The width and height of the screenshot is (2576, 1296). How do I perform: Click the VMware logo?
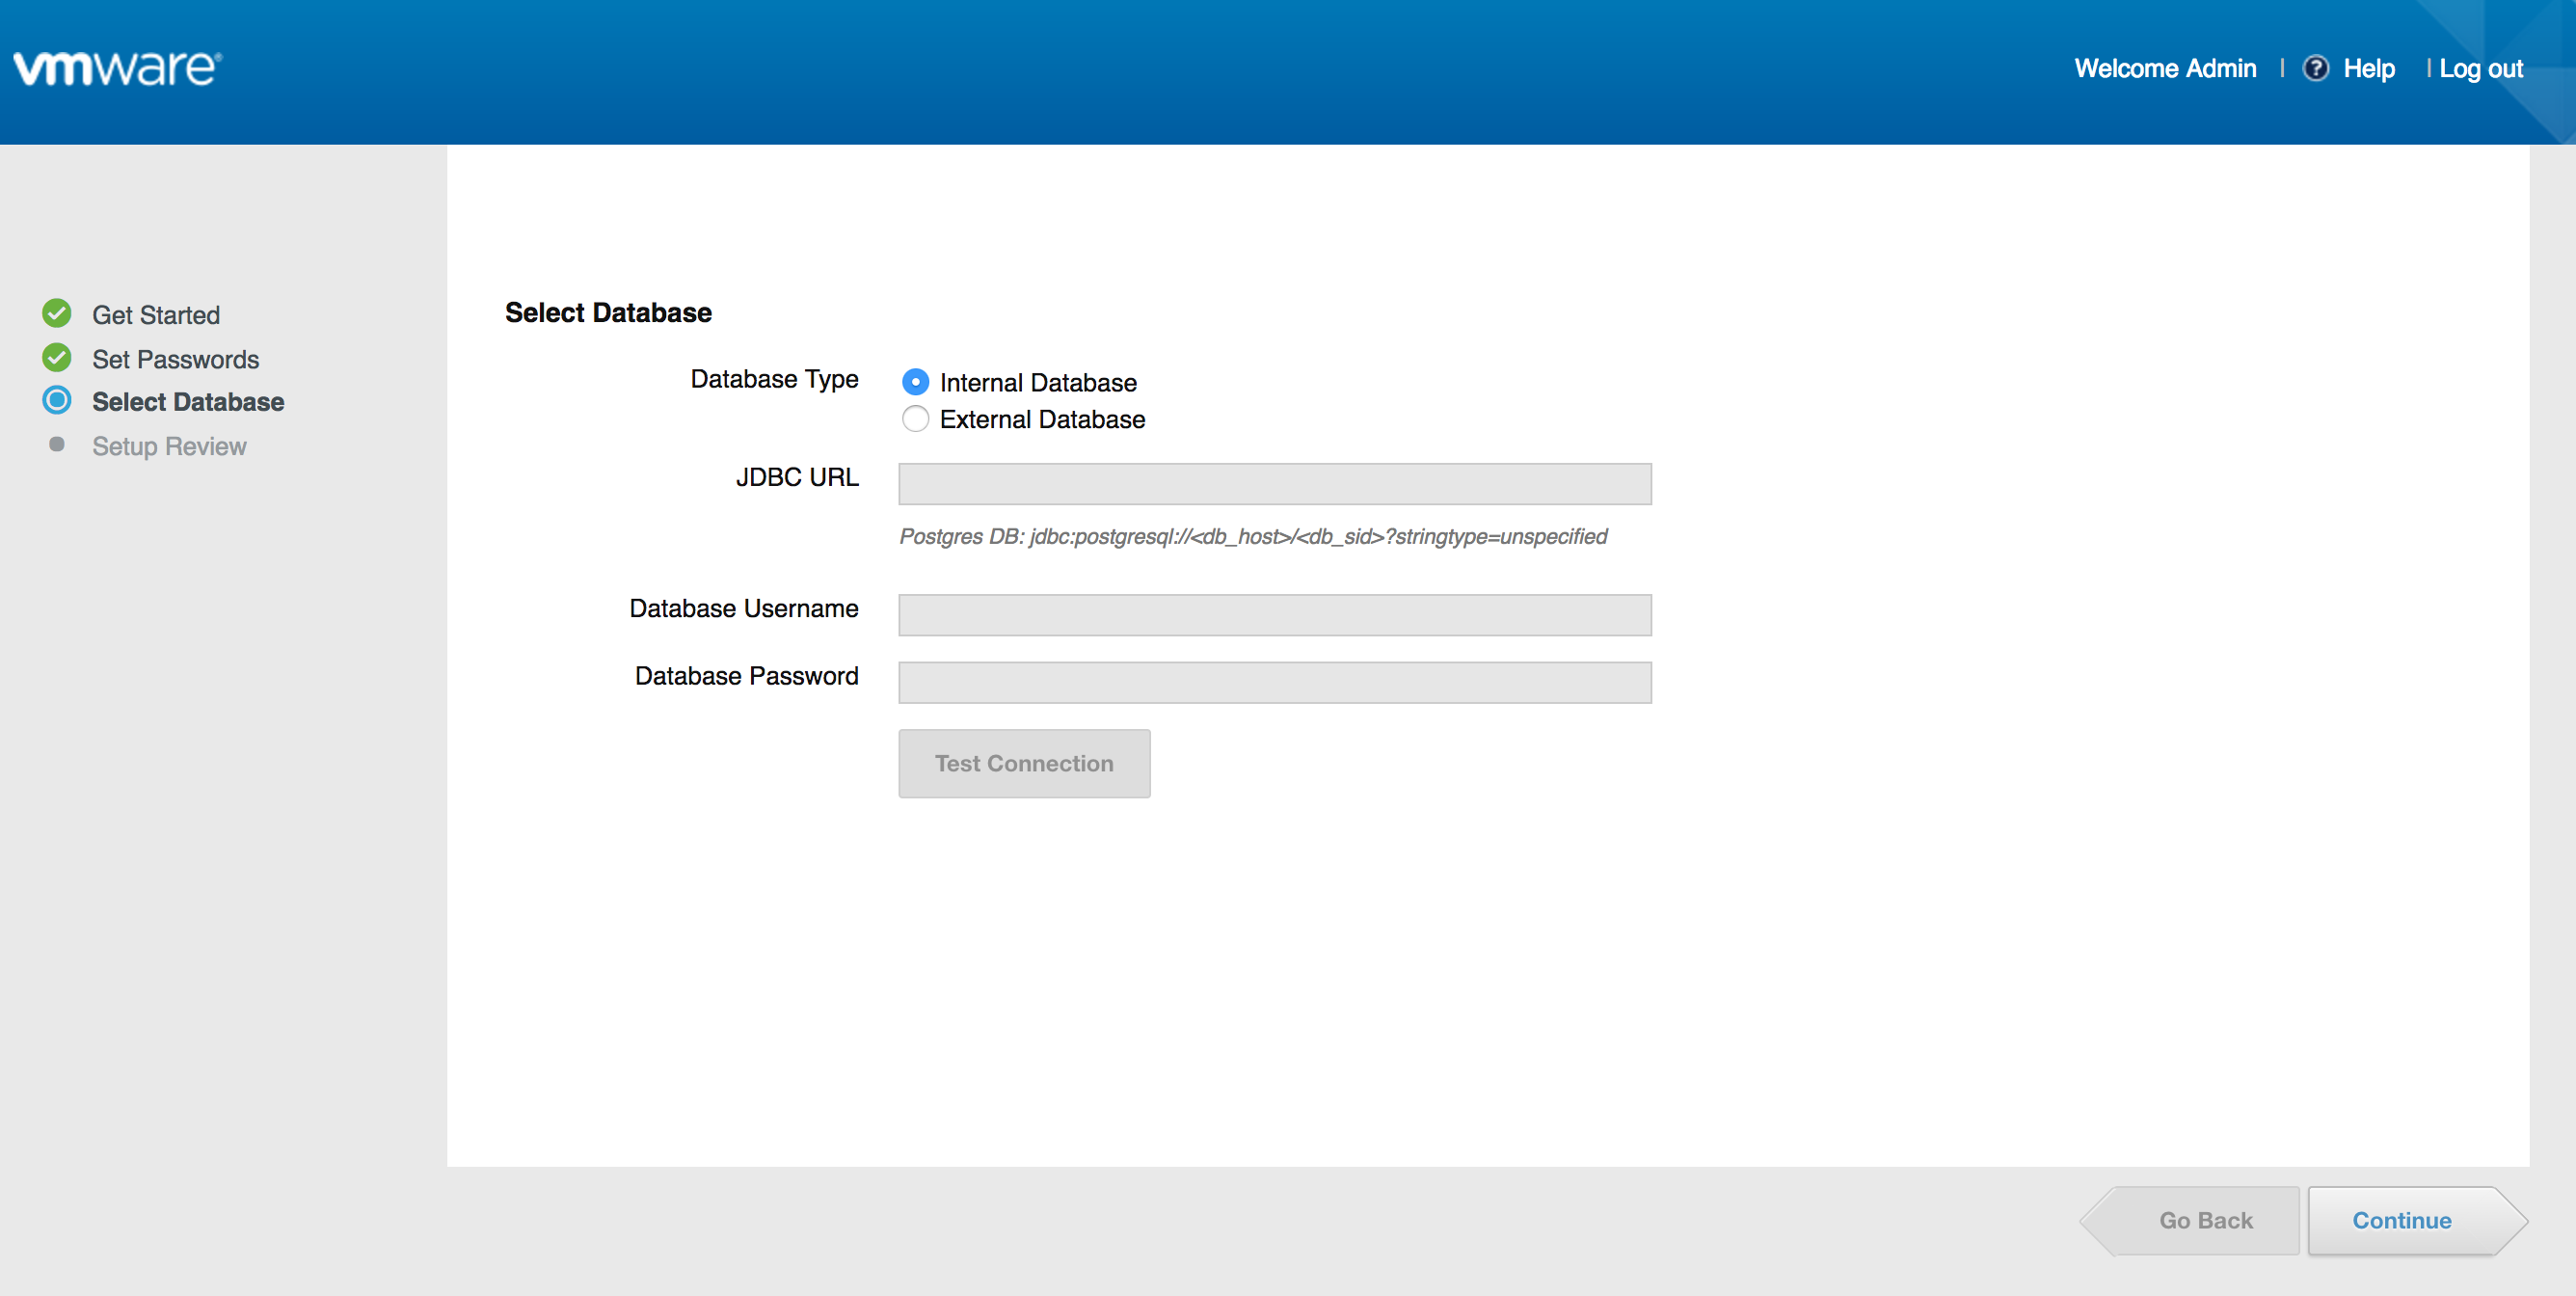click(117, 68)
